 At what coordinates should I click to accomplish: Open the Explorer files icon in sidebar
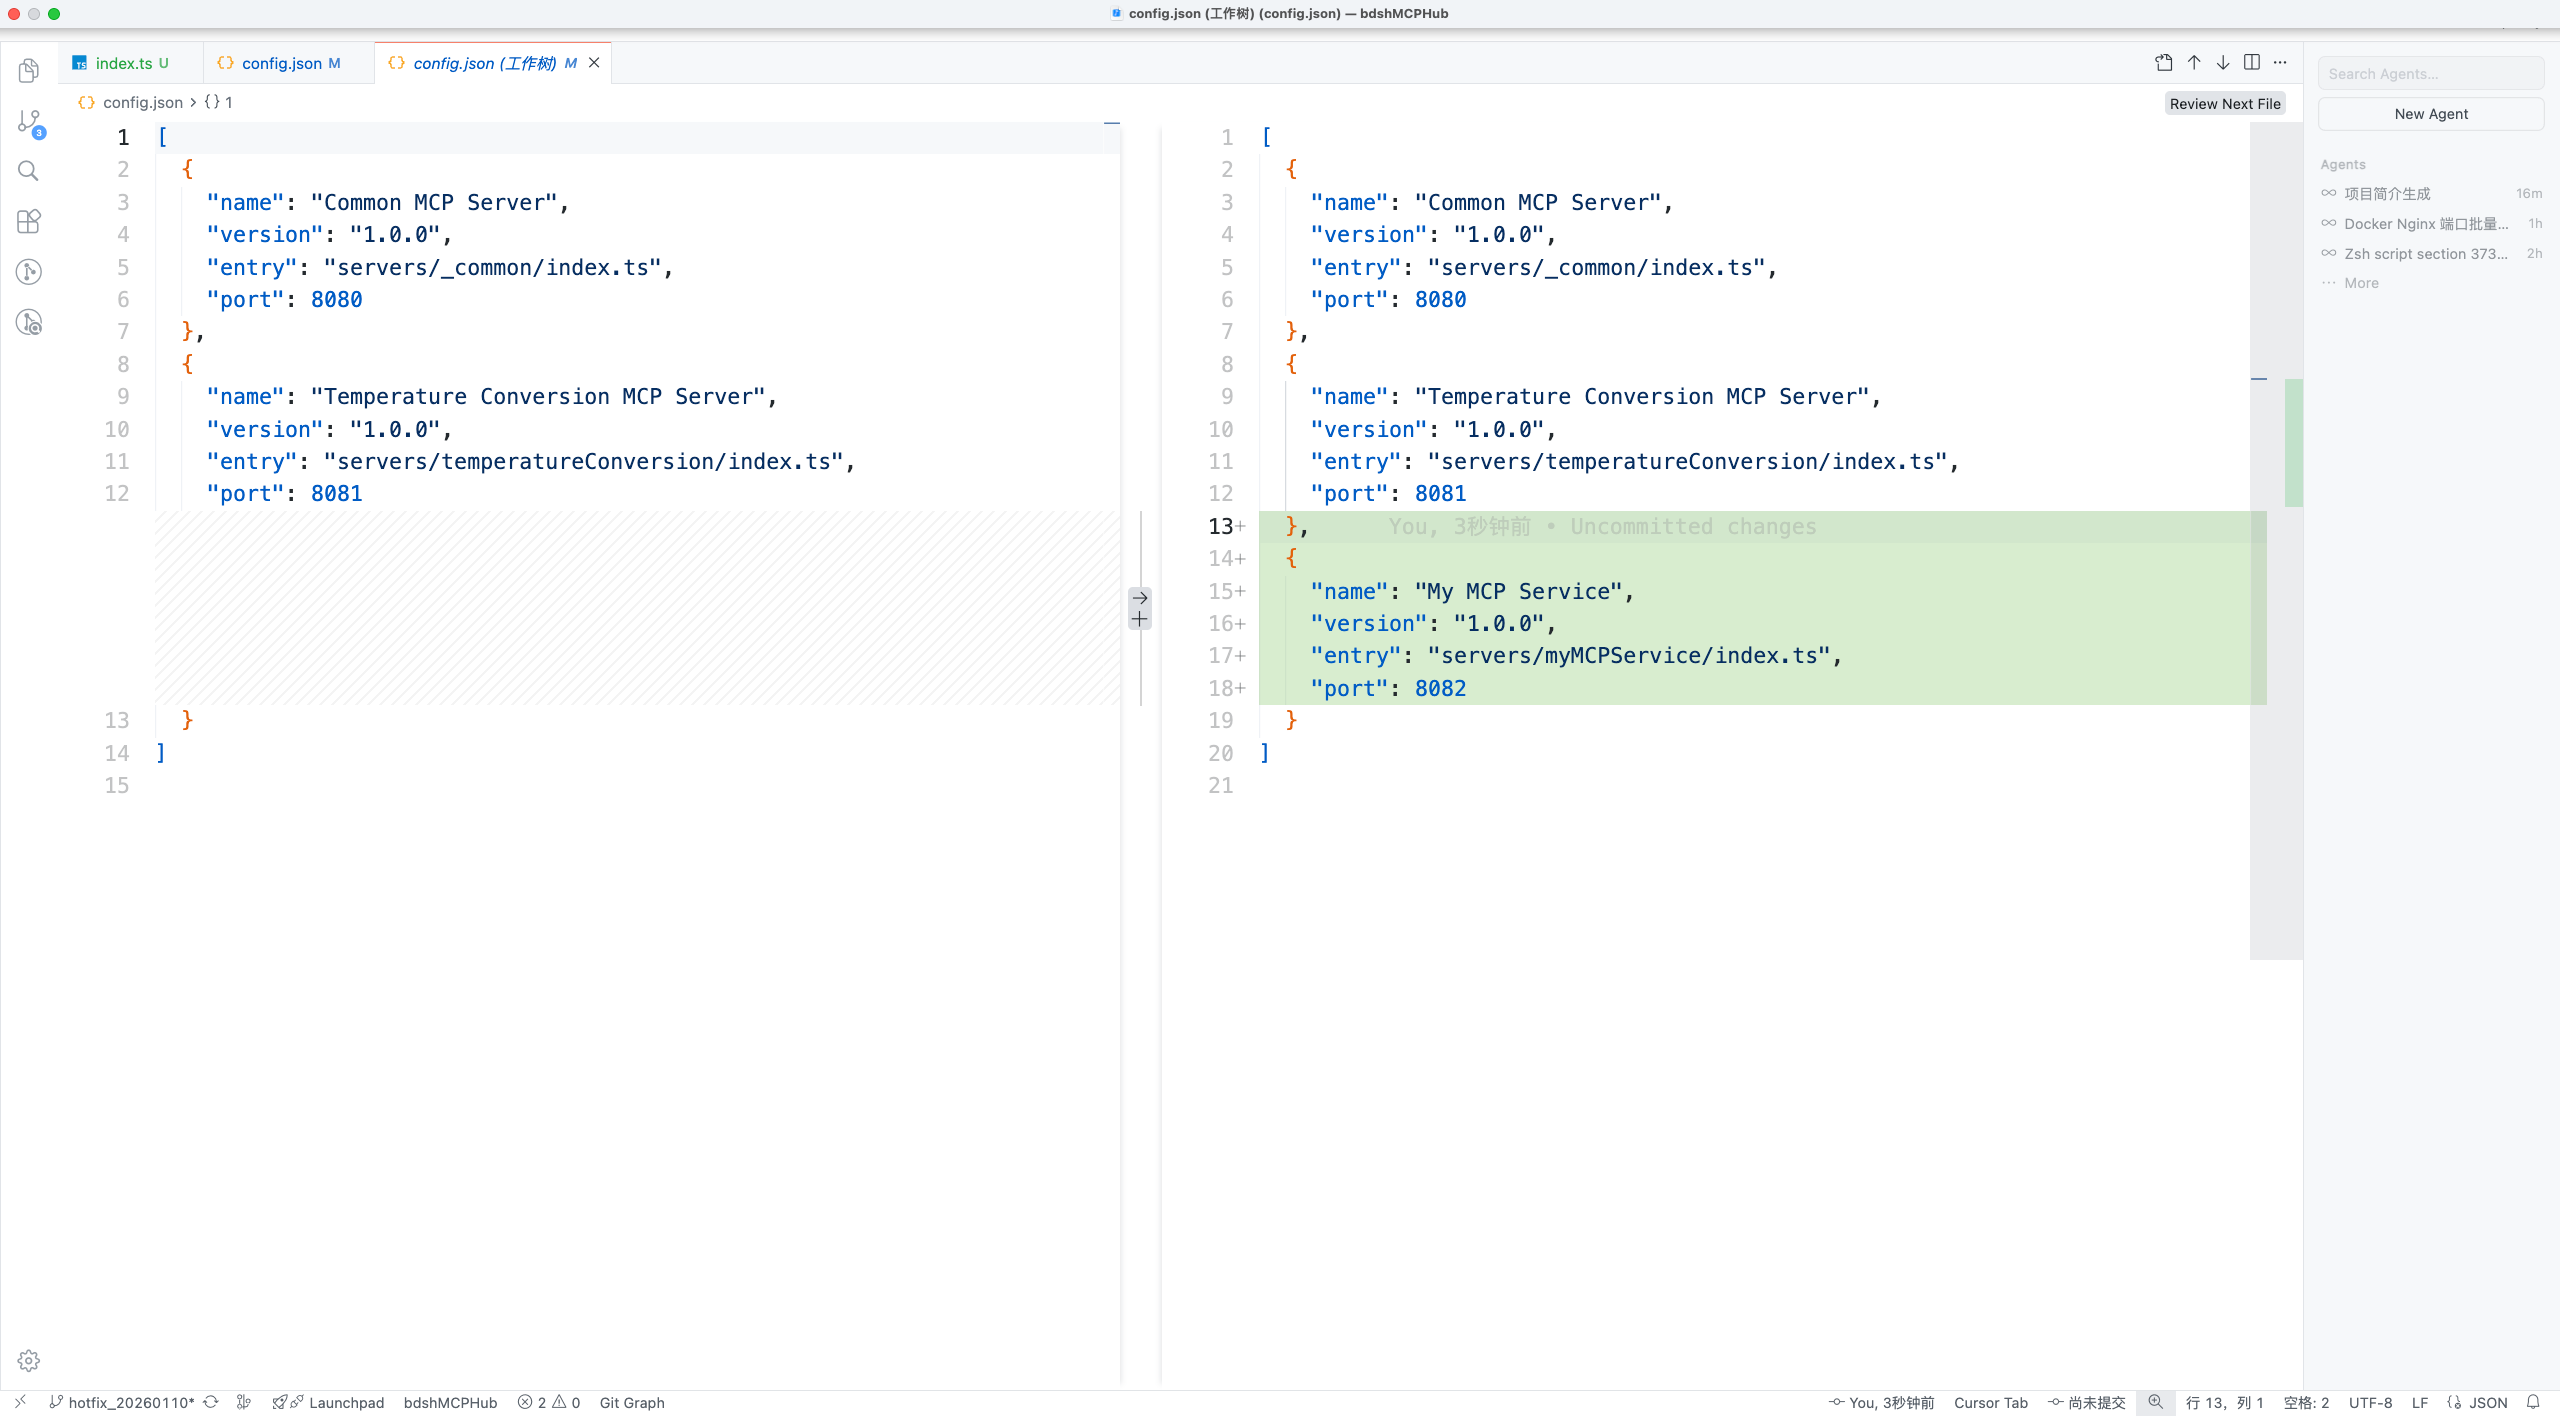28,70
